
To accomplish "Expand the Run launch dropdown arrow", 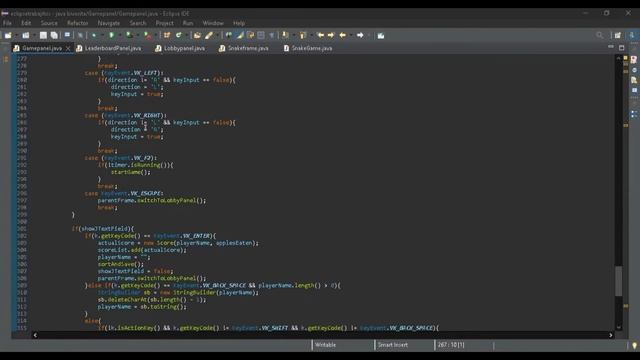I will pos(119,36).
